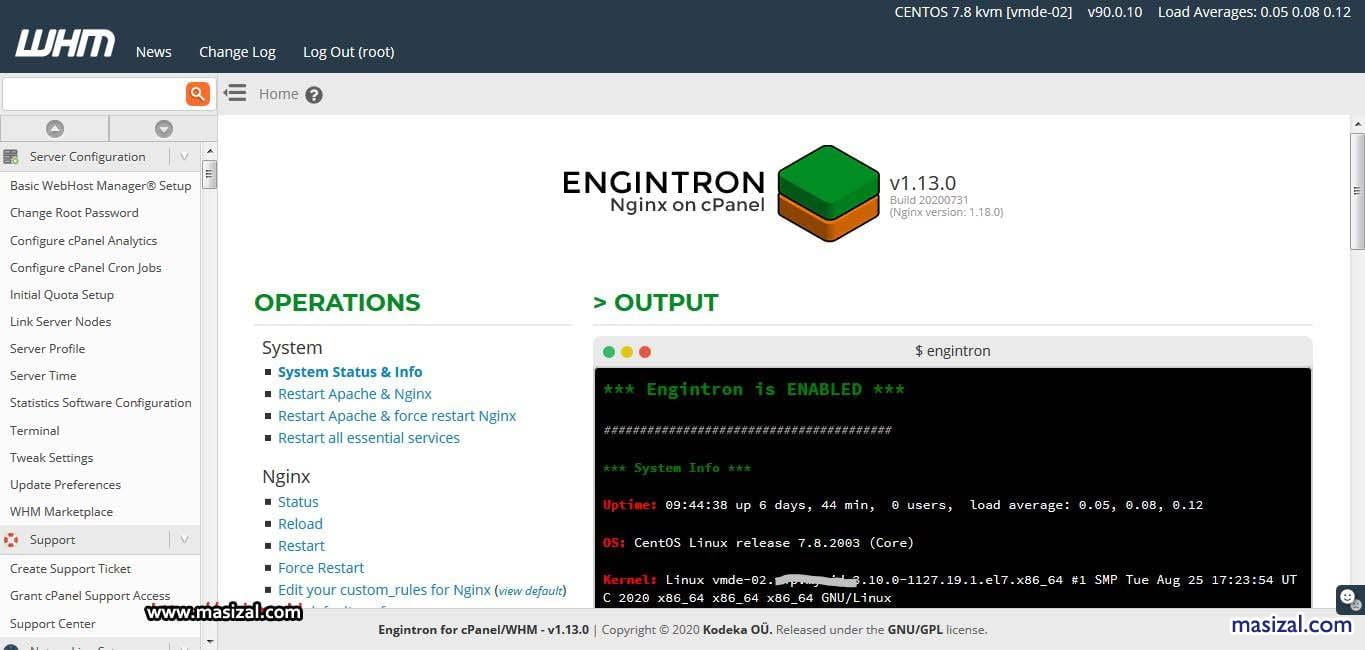
Task: Click Restart Apache & Nginx link
Action: [x=355, y=394]
